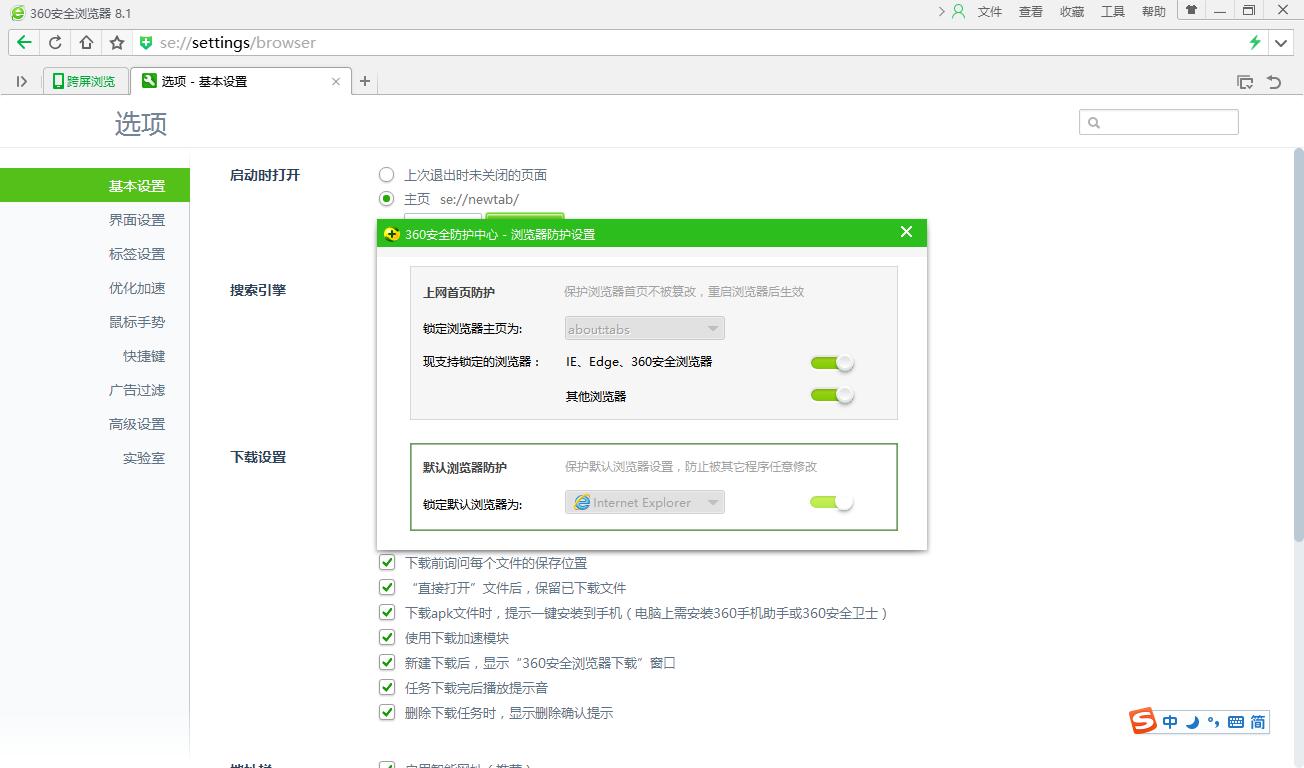The height and width of the screenshot is (768, 1304).
Task: Click the settings search input field
Action: 1159,122
